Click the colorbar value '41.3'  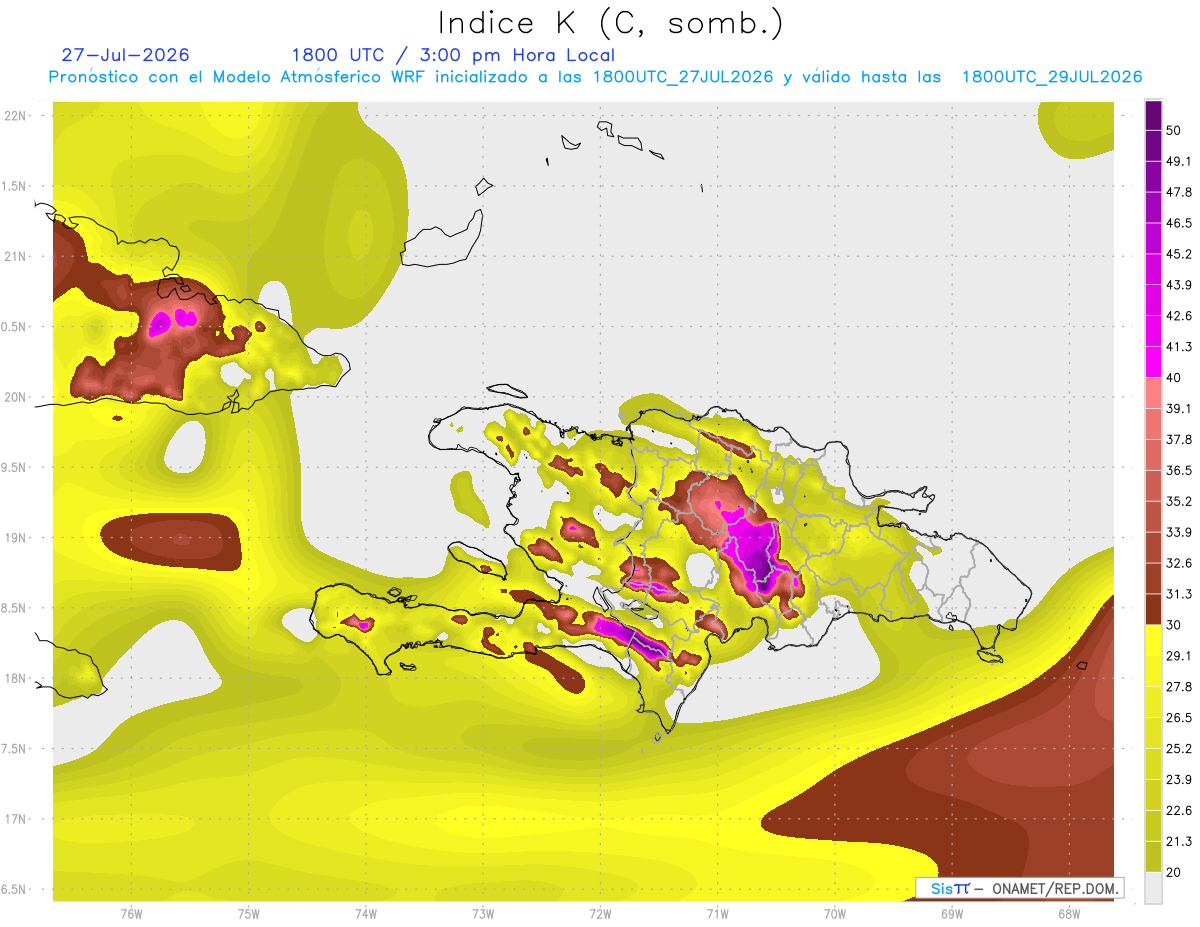pos(1179,347)
